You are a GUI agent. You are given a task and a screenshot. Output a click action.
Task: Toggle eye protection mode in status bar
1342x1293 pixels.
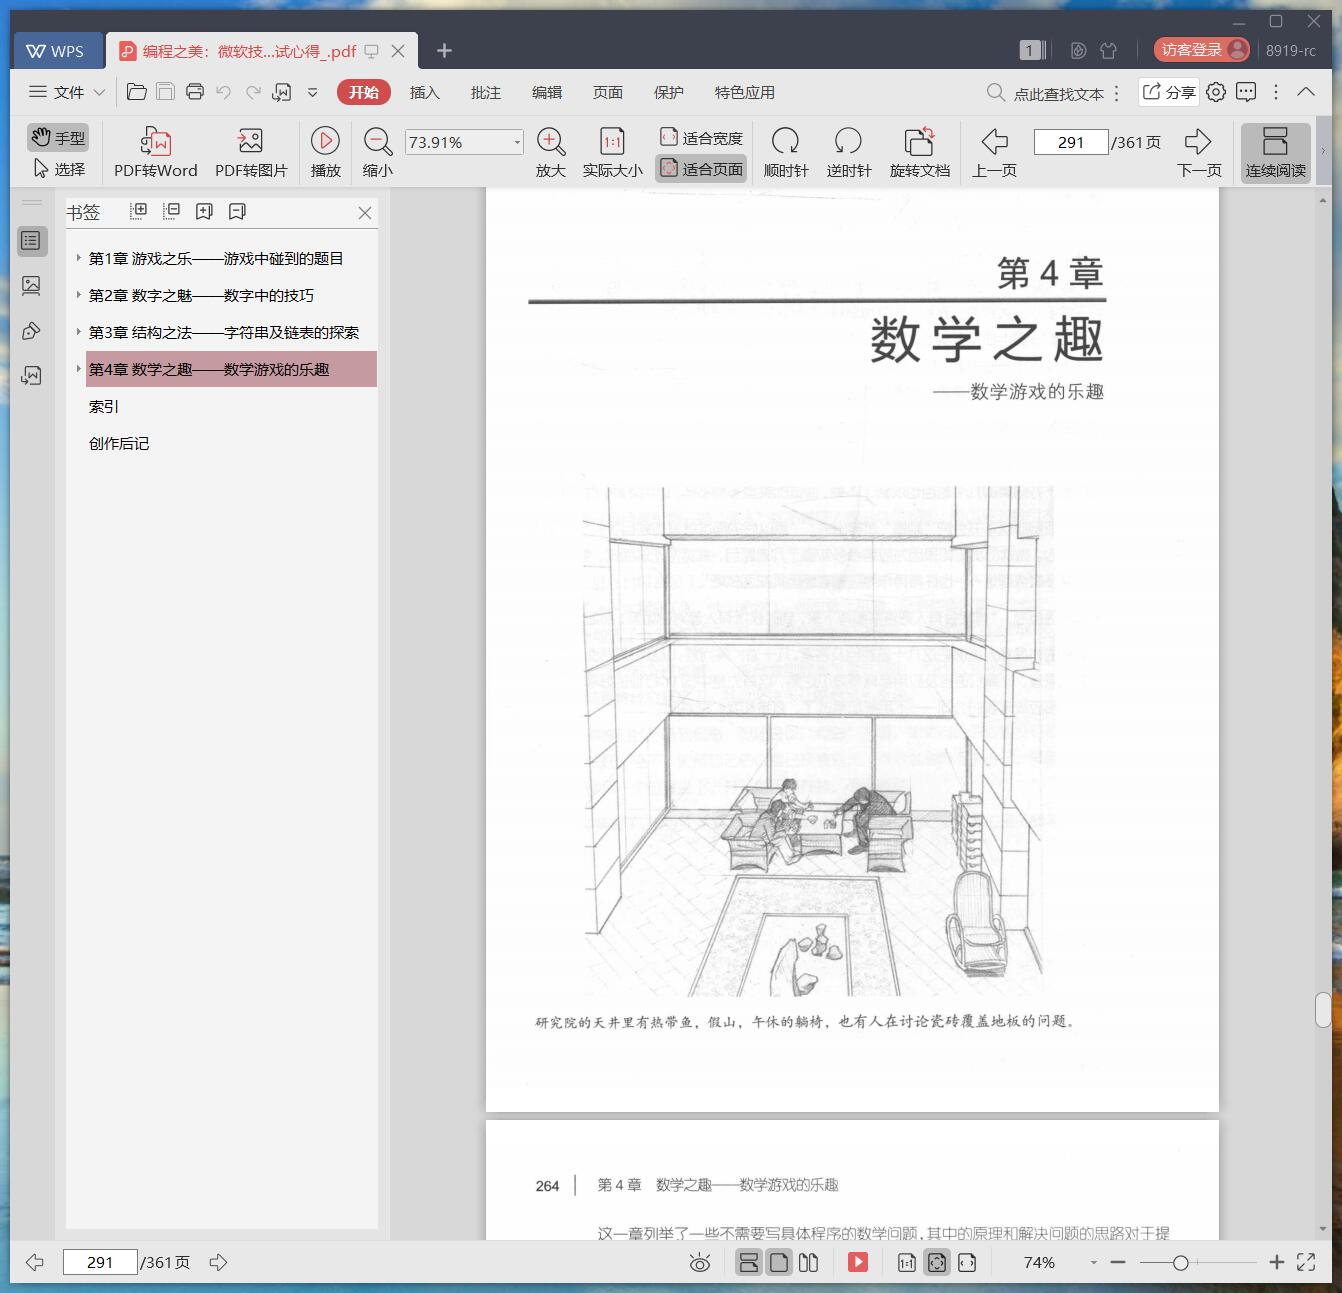click(x=700, y=1263)
